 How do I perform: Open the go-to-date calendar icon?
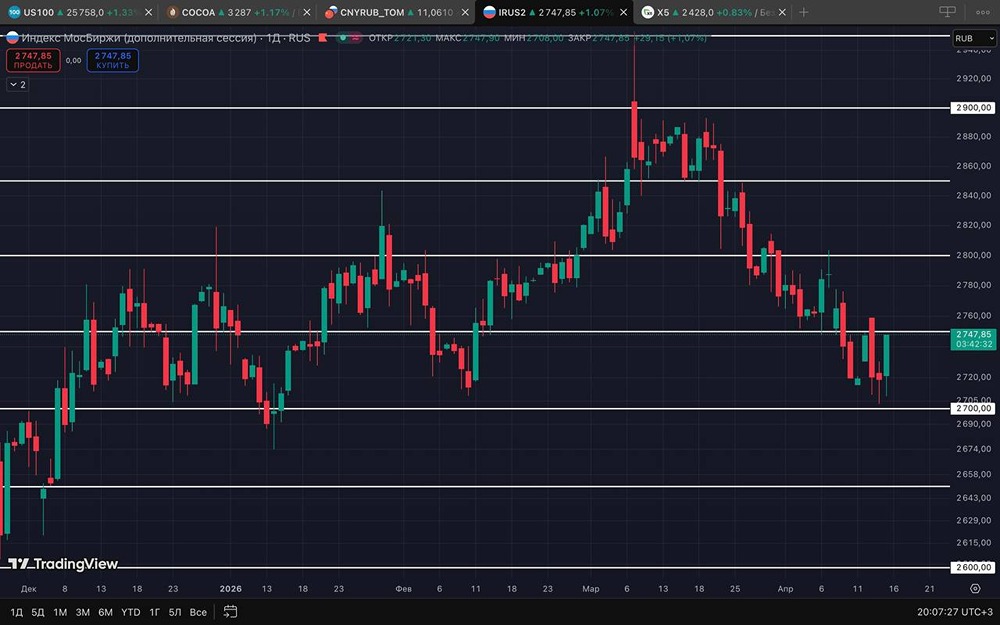click(231, 611)
